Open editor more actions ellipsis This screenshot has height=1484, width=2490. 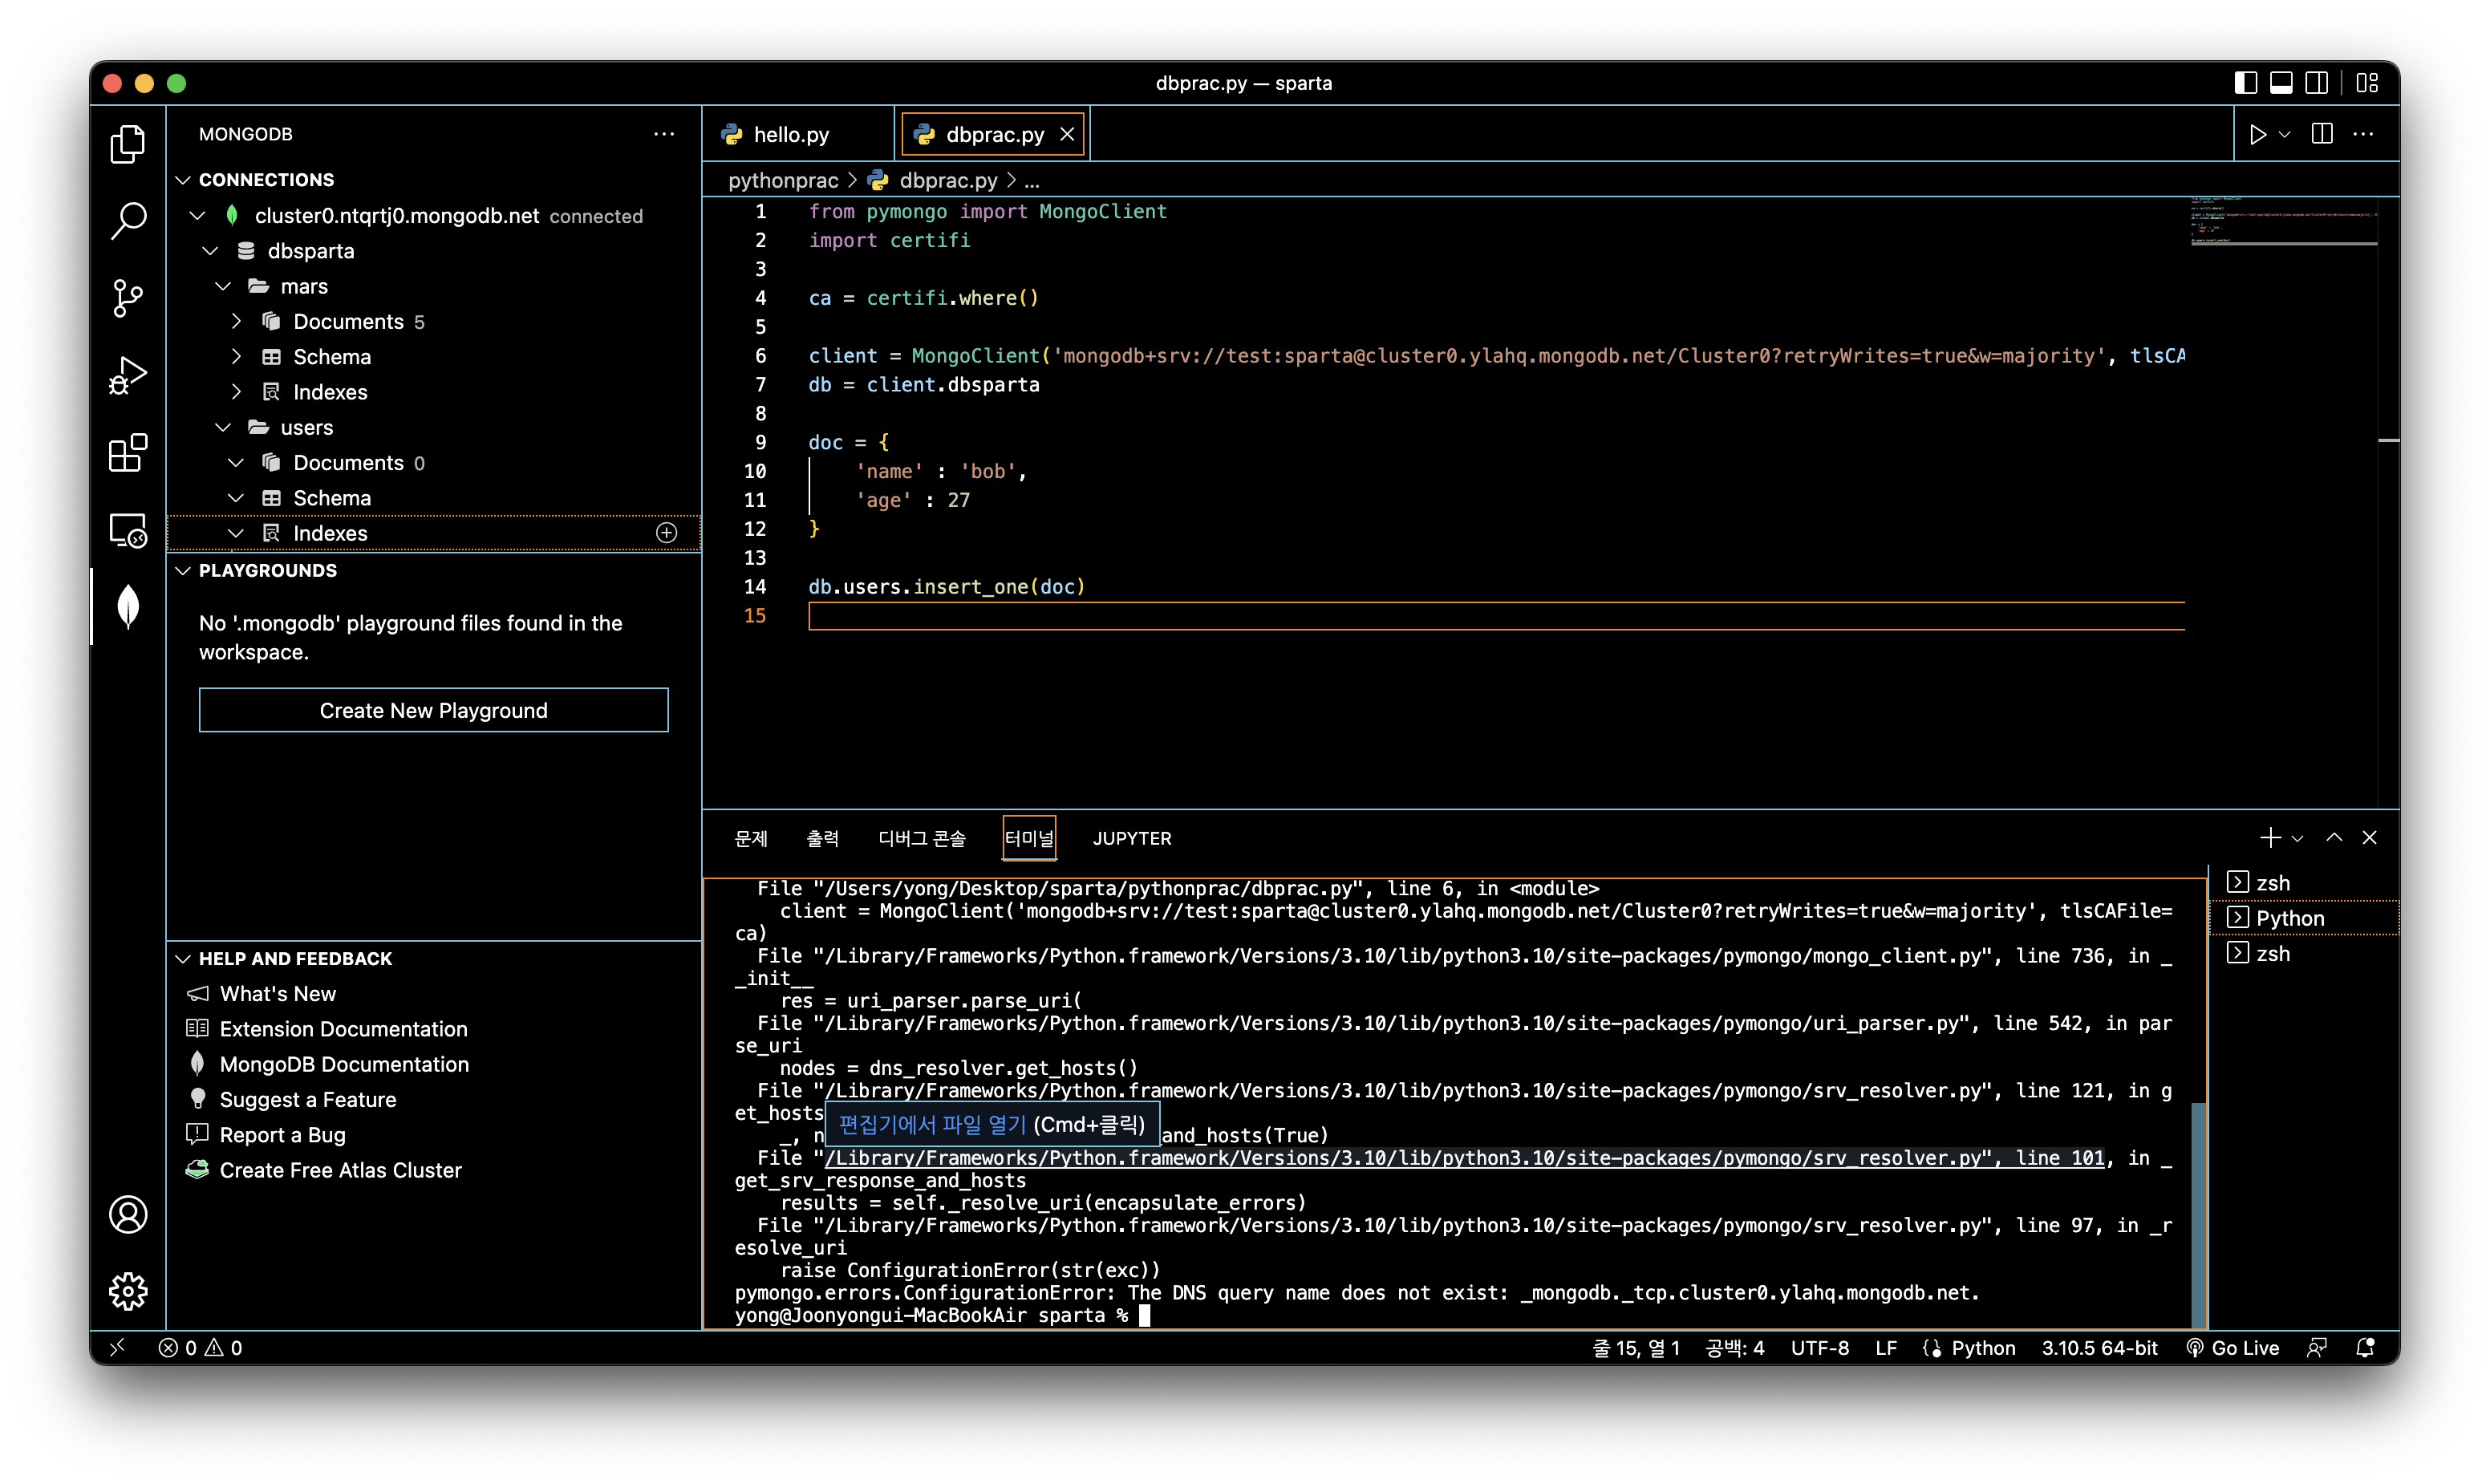point(2363,134)
